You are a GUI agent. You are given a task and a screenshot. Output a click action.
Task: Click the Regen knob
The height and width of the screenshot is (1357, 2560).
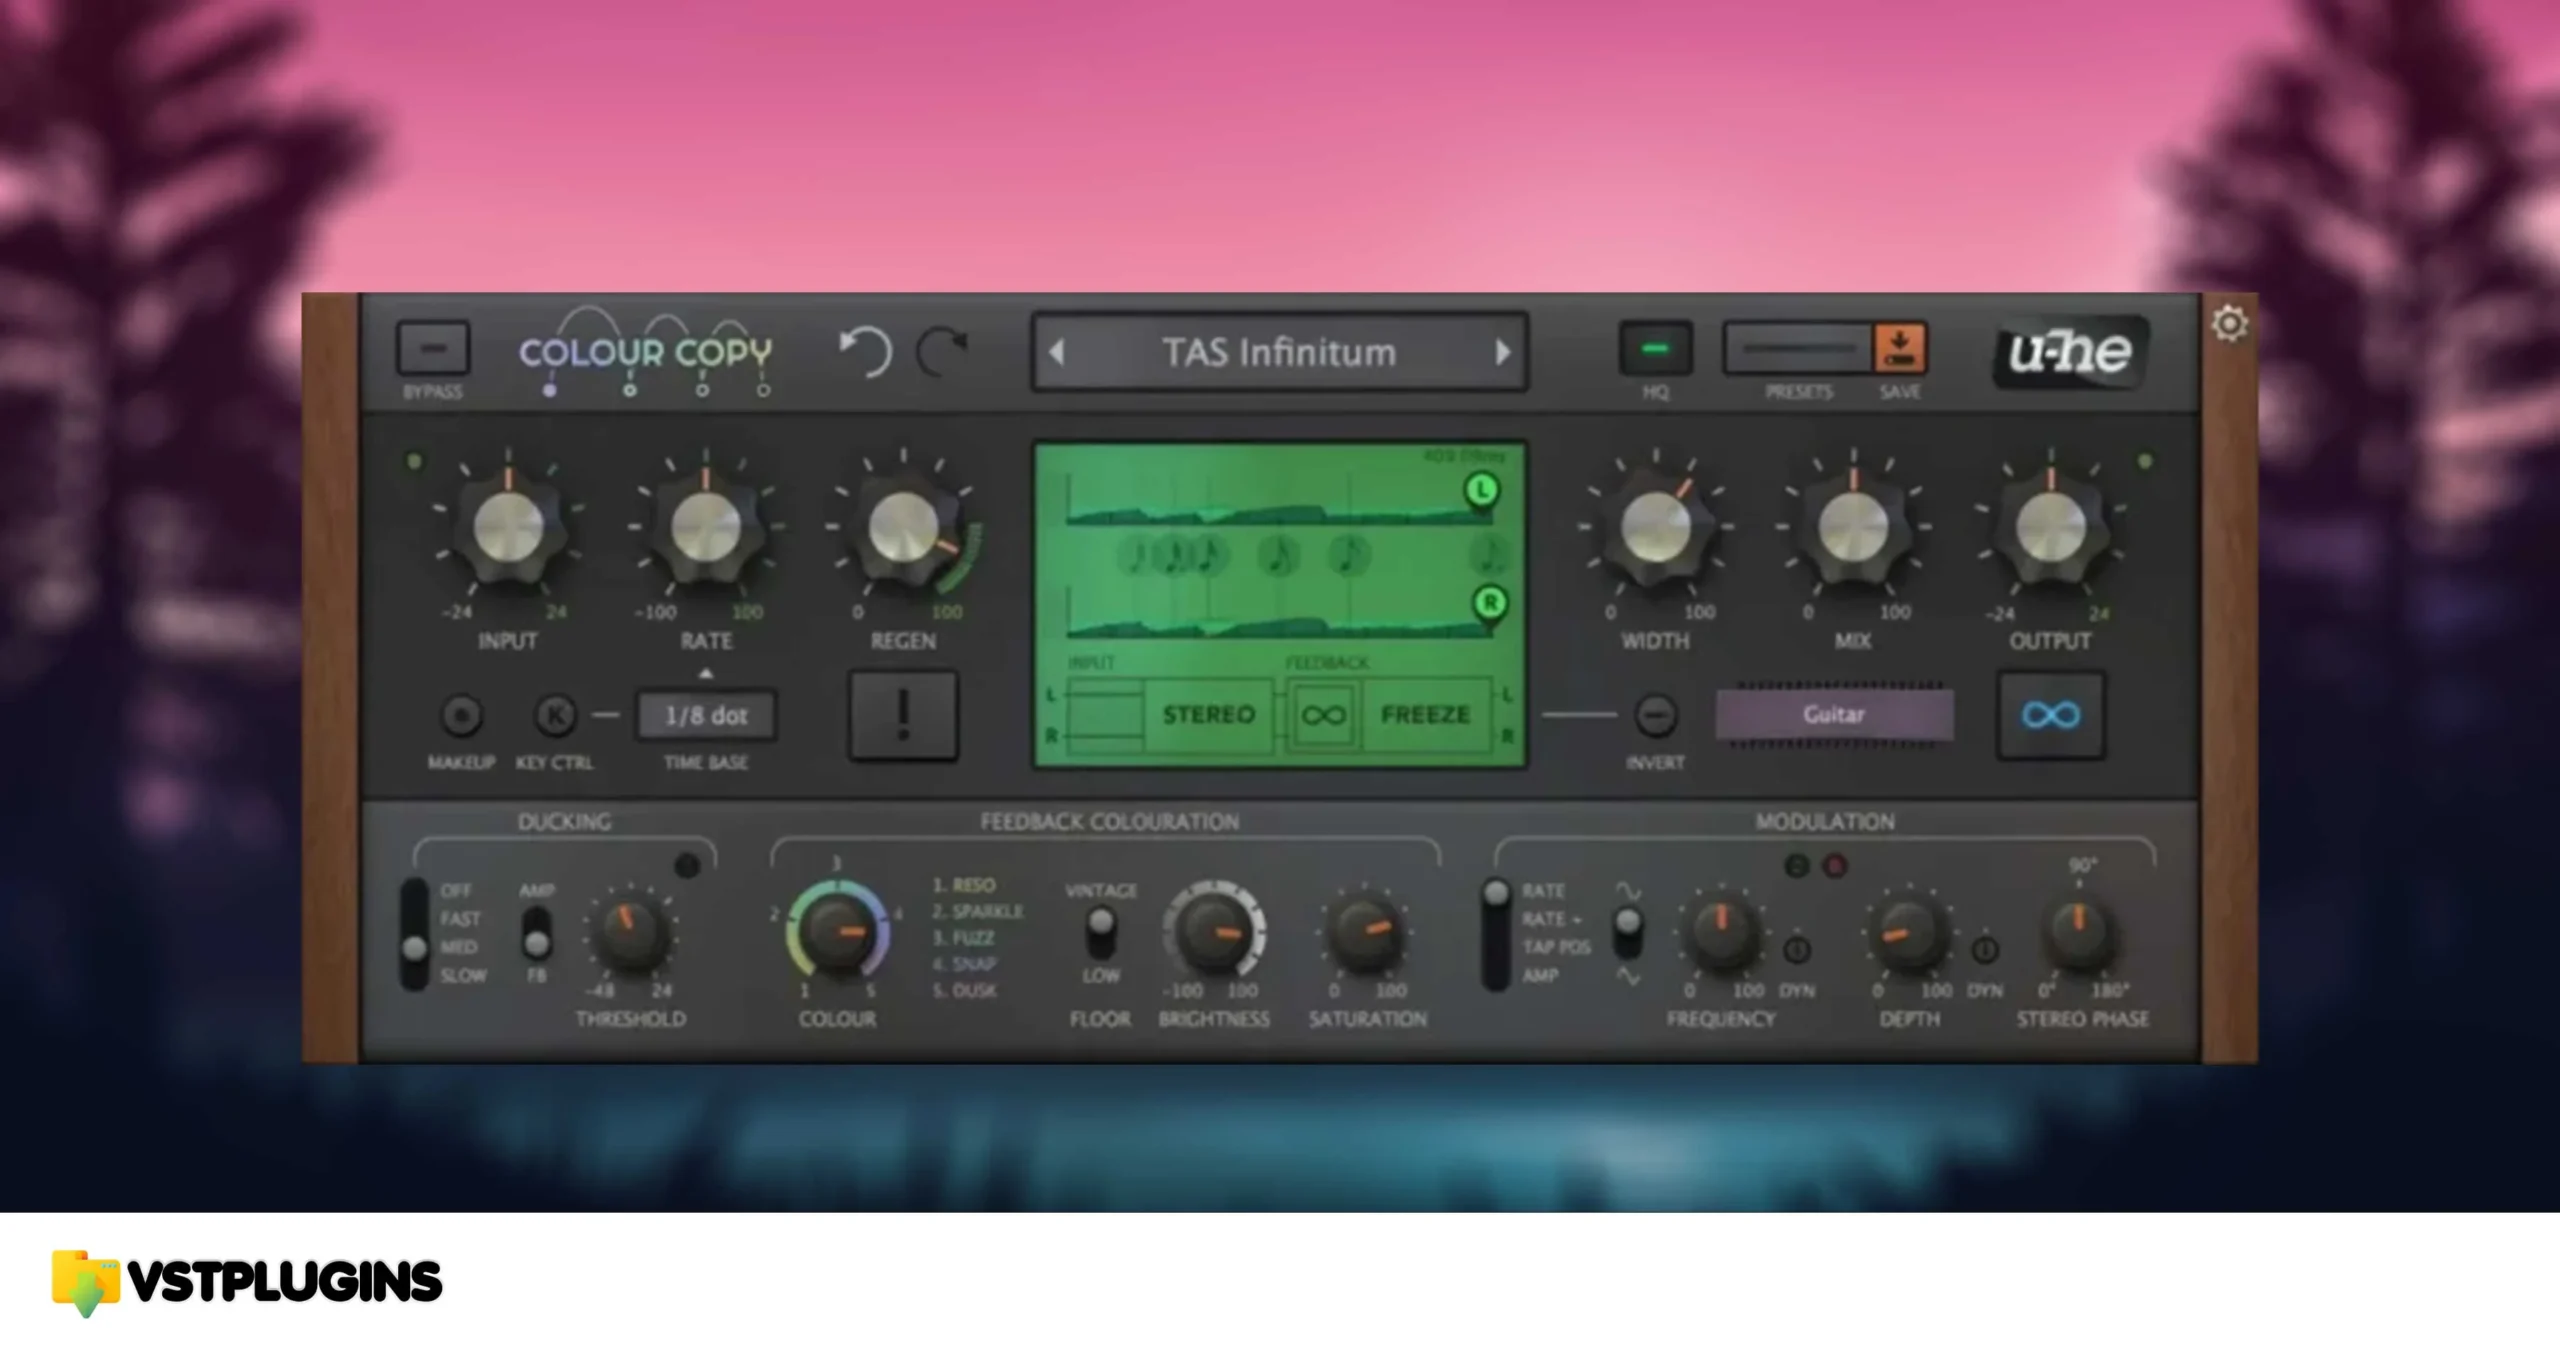click(903, 527)
